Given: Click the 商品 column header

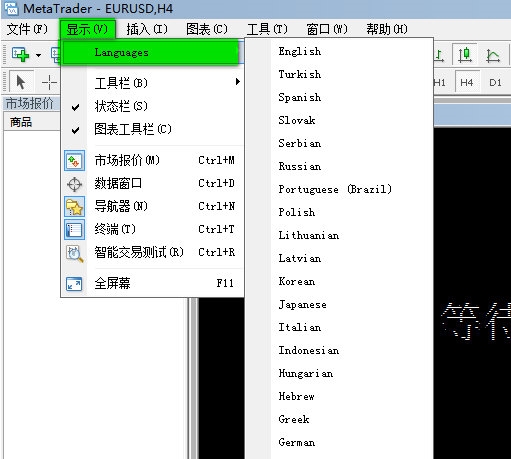Looking at the screenshot, I should (x=21, y=122).
